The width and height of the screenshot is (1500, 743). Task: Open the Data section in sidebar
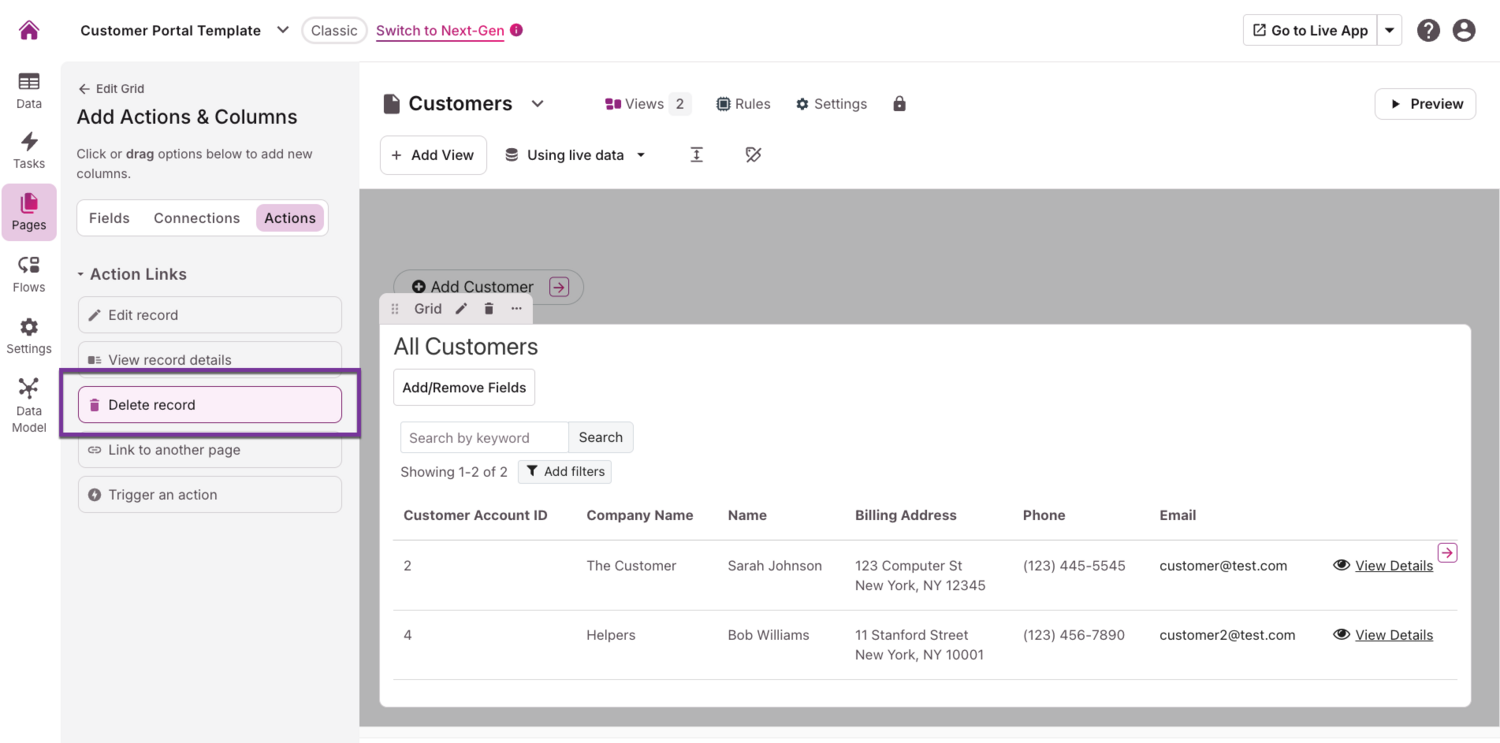click(x=29, y=90)
